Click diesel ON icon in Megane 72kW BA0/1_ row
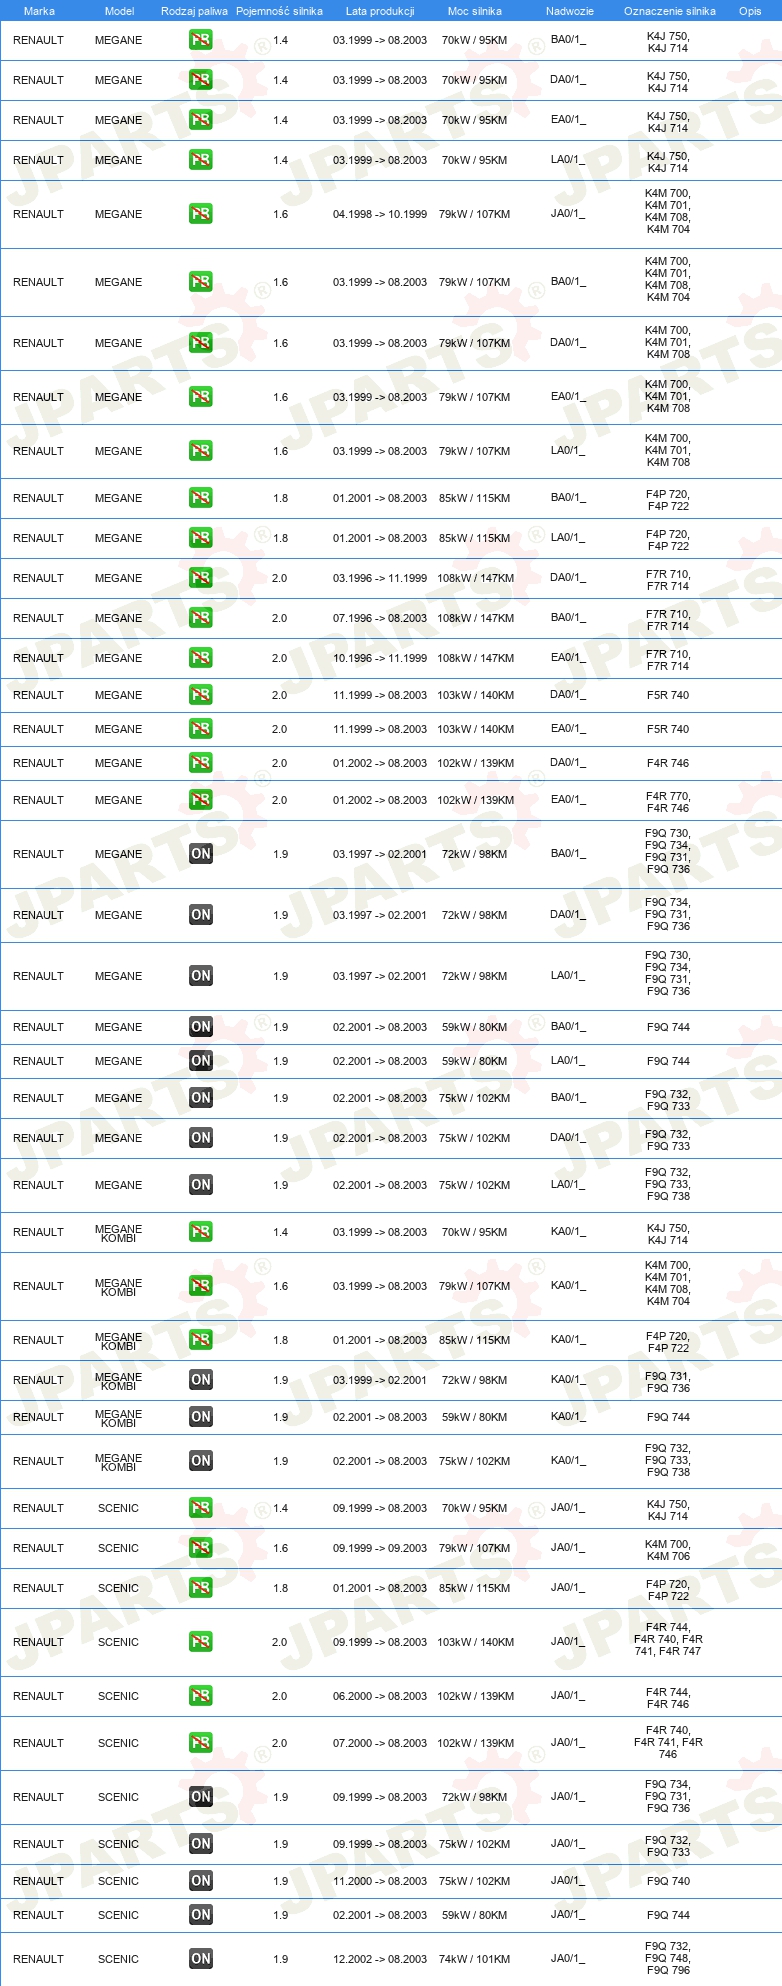The image size is (782, 1986). tap(201, 854)
